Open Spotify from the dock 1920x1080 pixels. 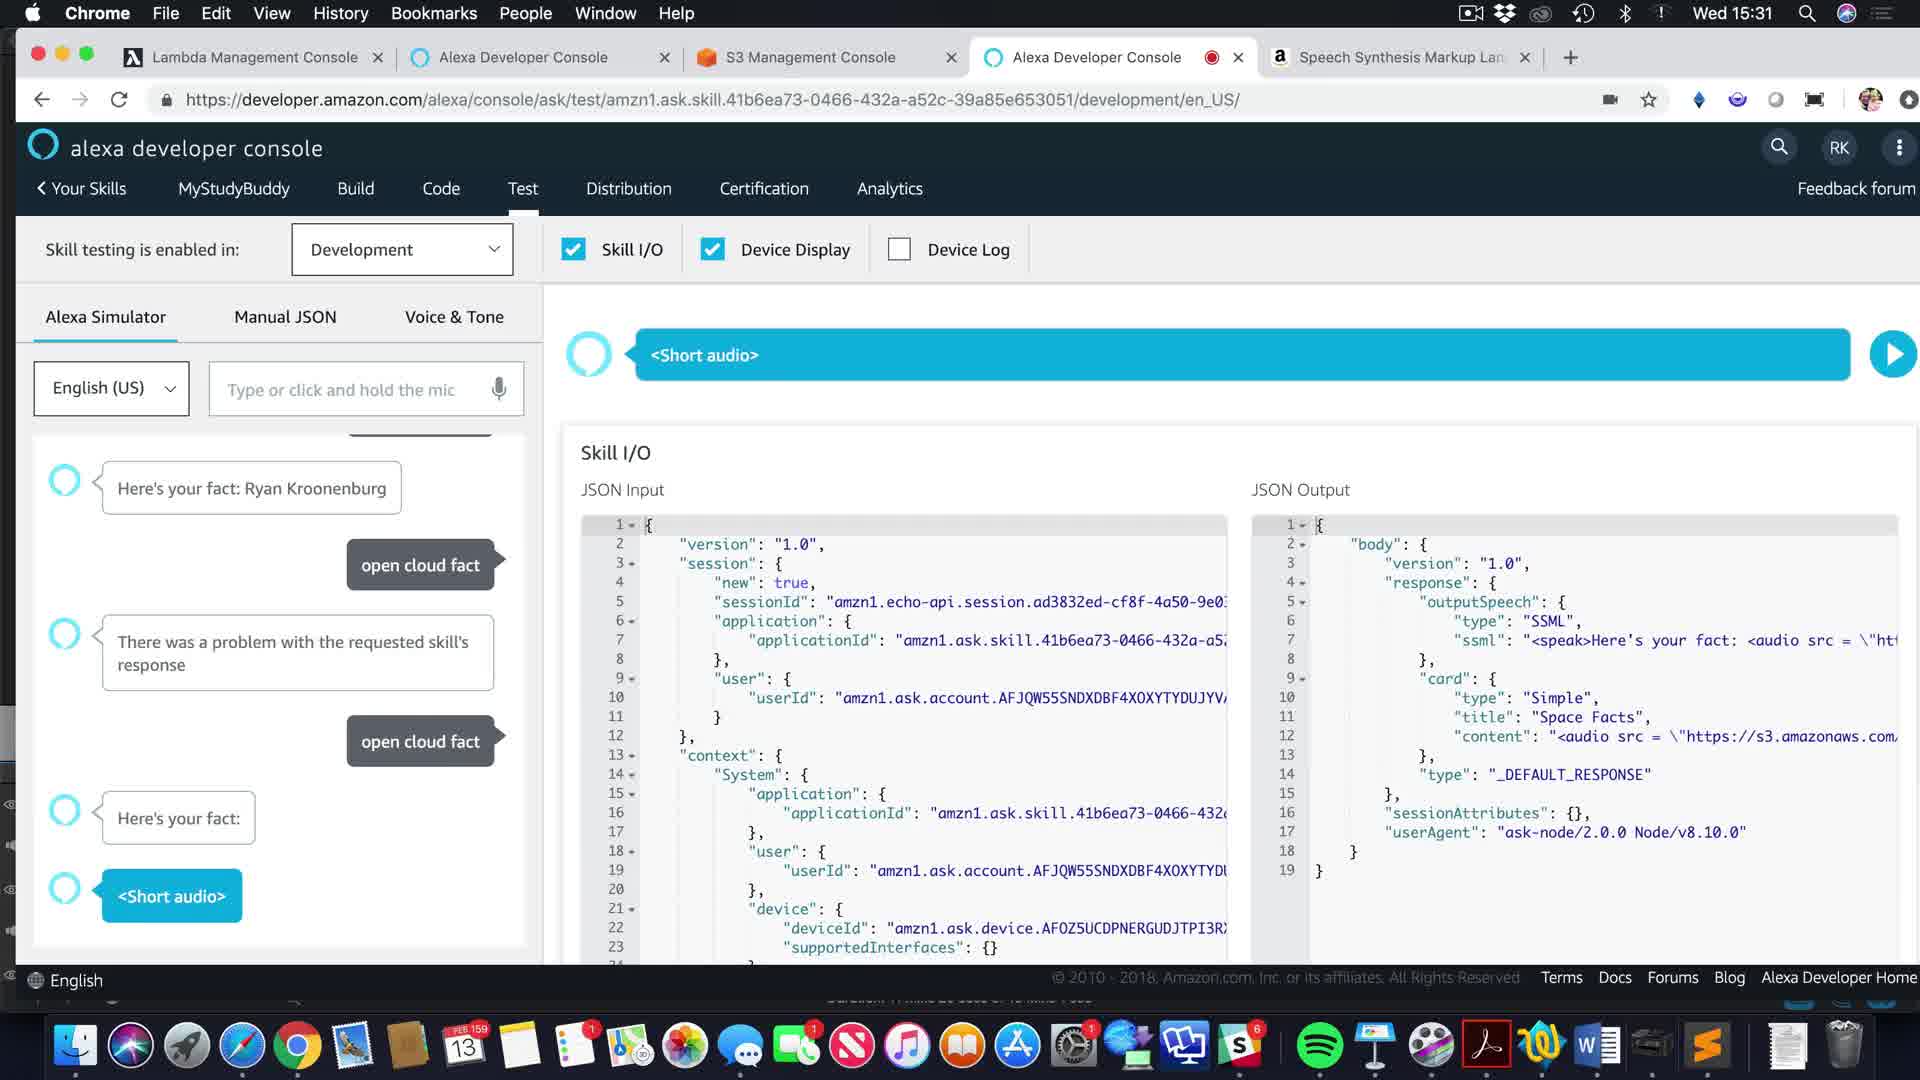pos(1319,1046)
